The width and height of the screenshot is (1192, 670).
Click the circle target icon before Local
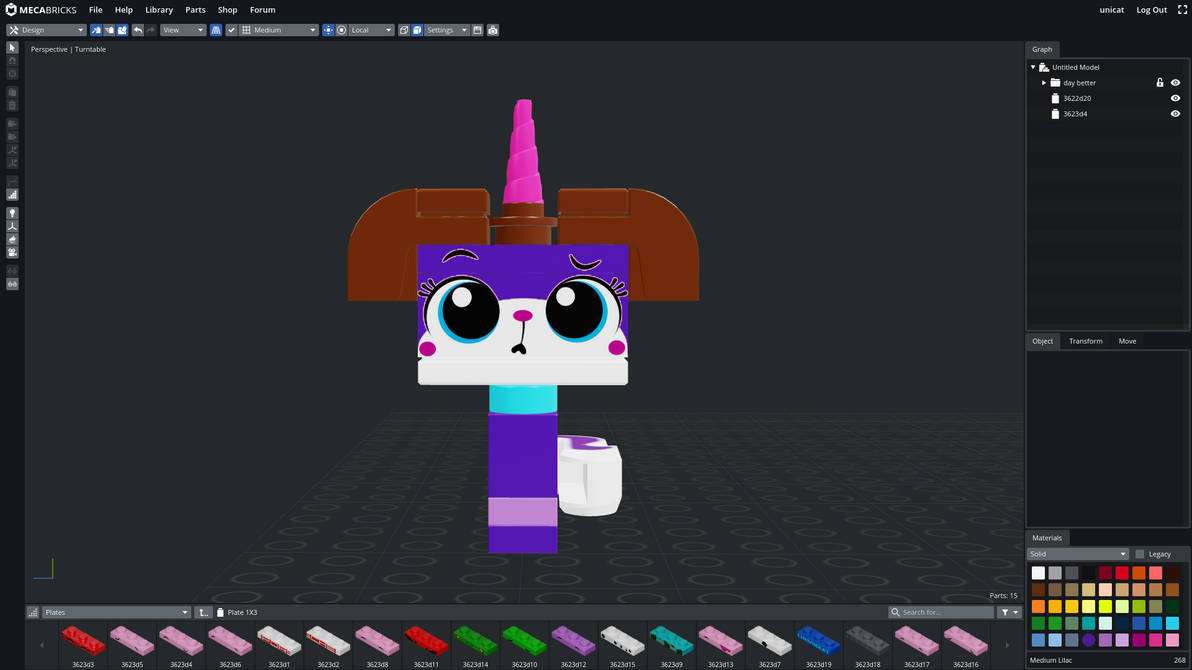click(x=341, y=30)
